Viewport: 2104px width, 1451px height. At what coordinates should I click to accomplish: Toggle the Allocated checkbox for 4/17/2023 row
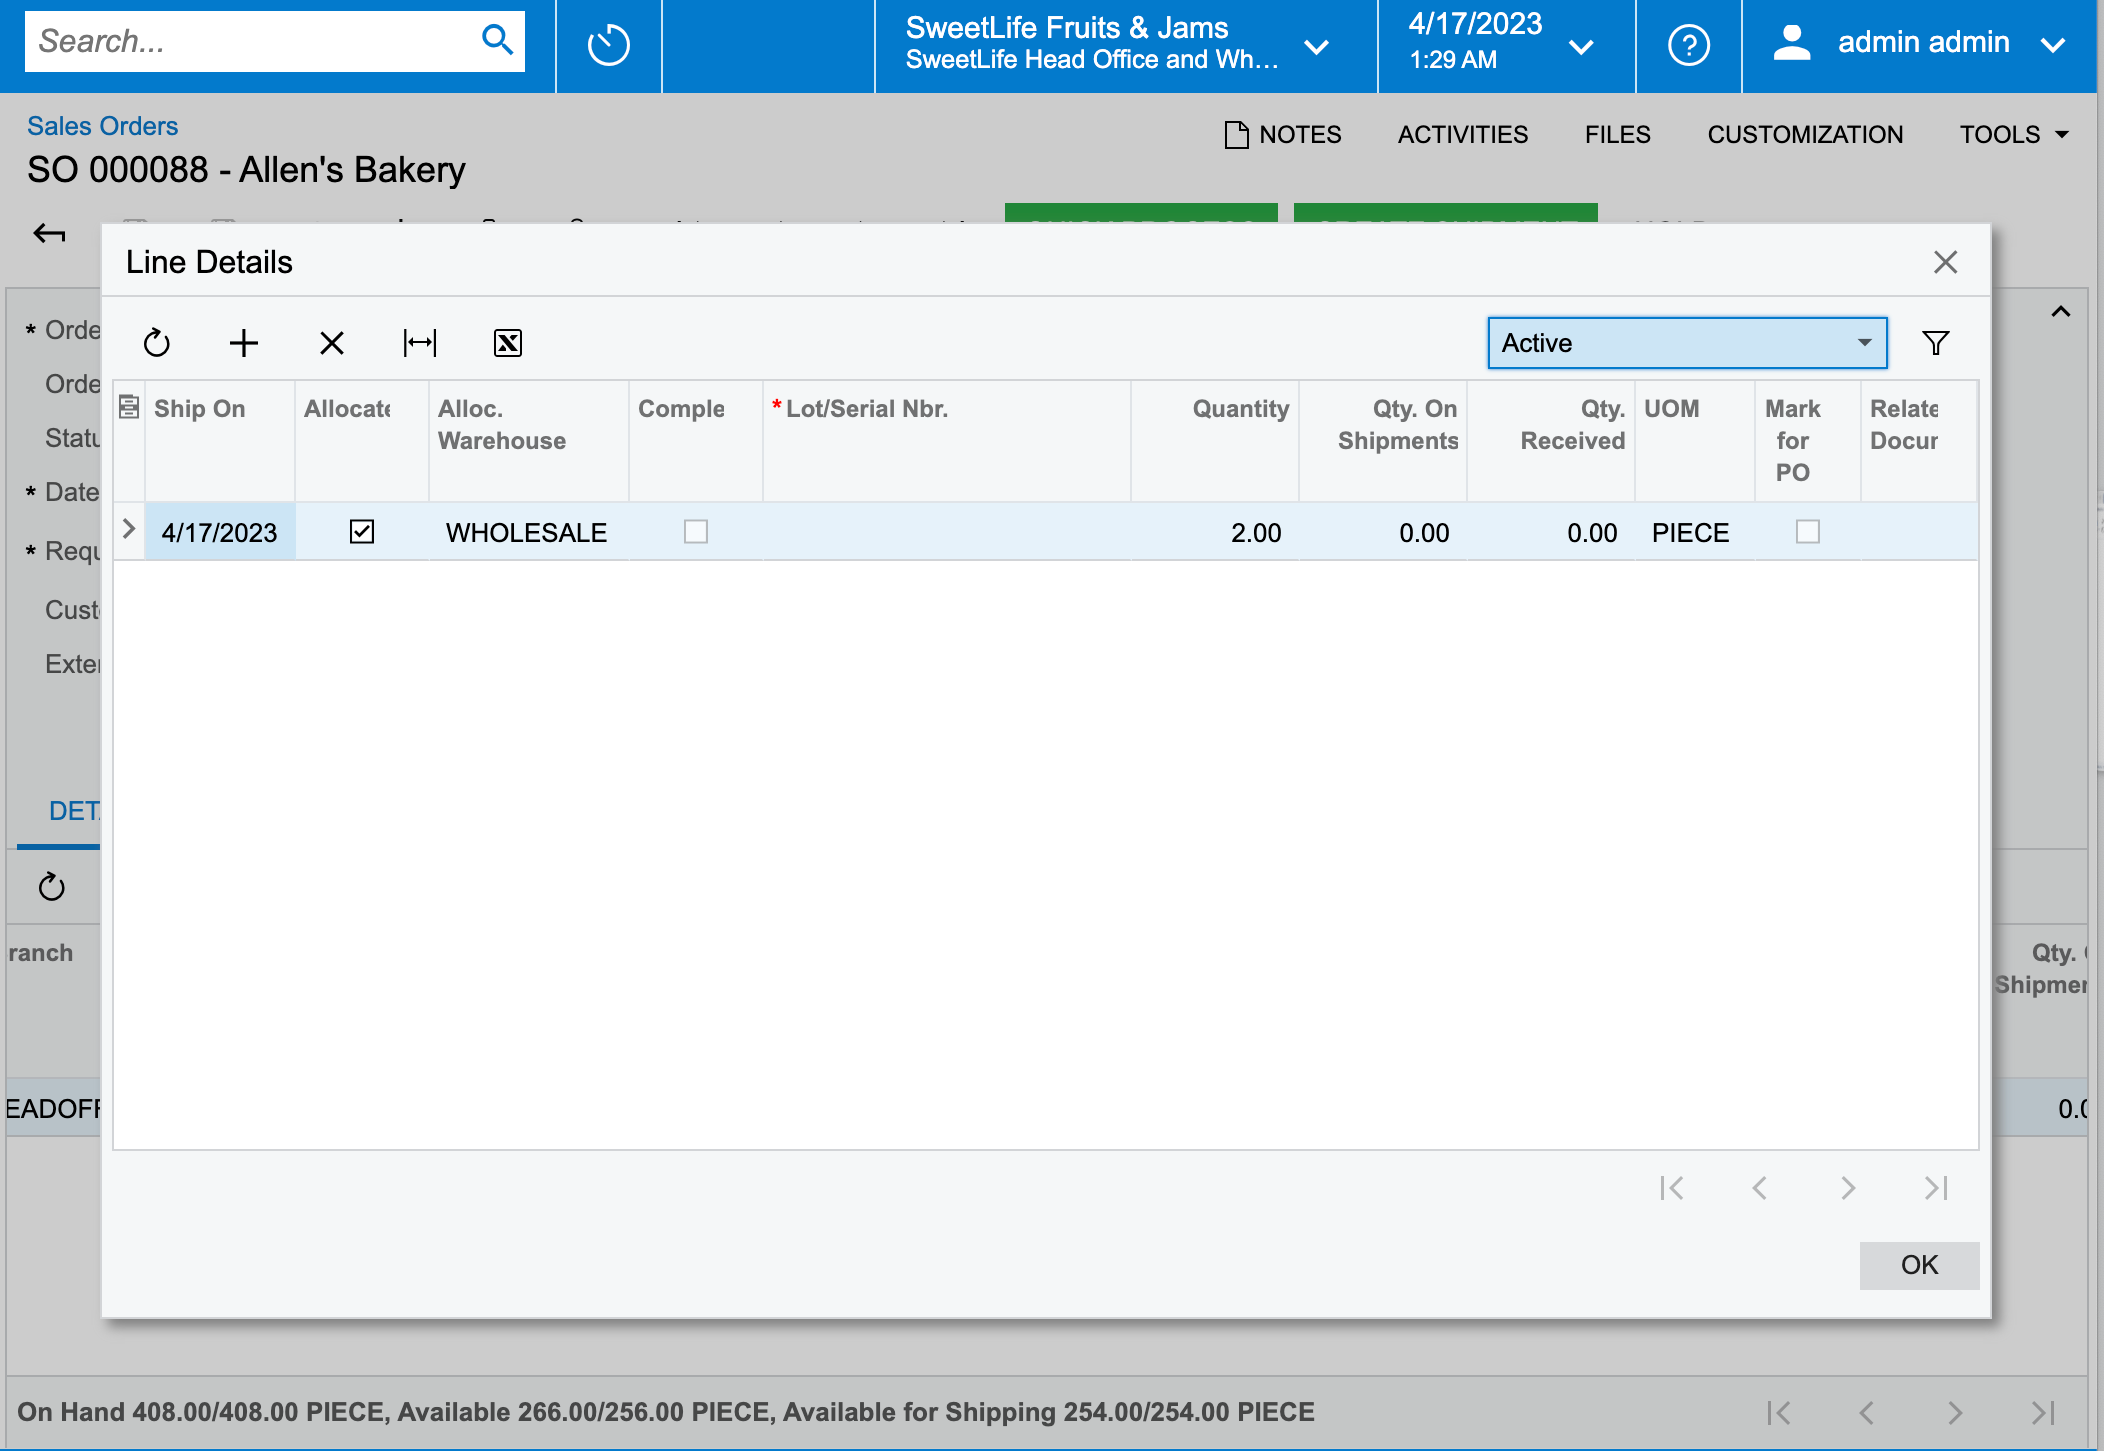(362, 532)
